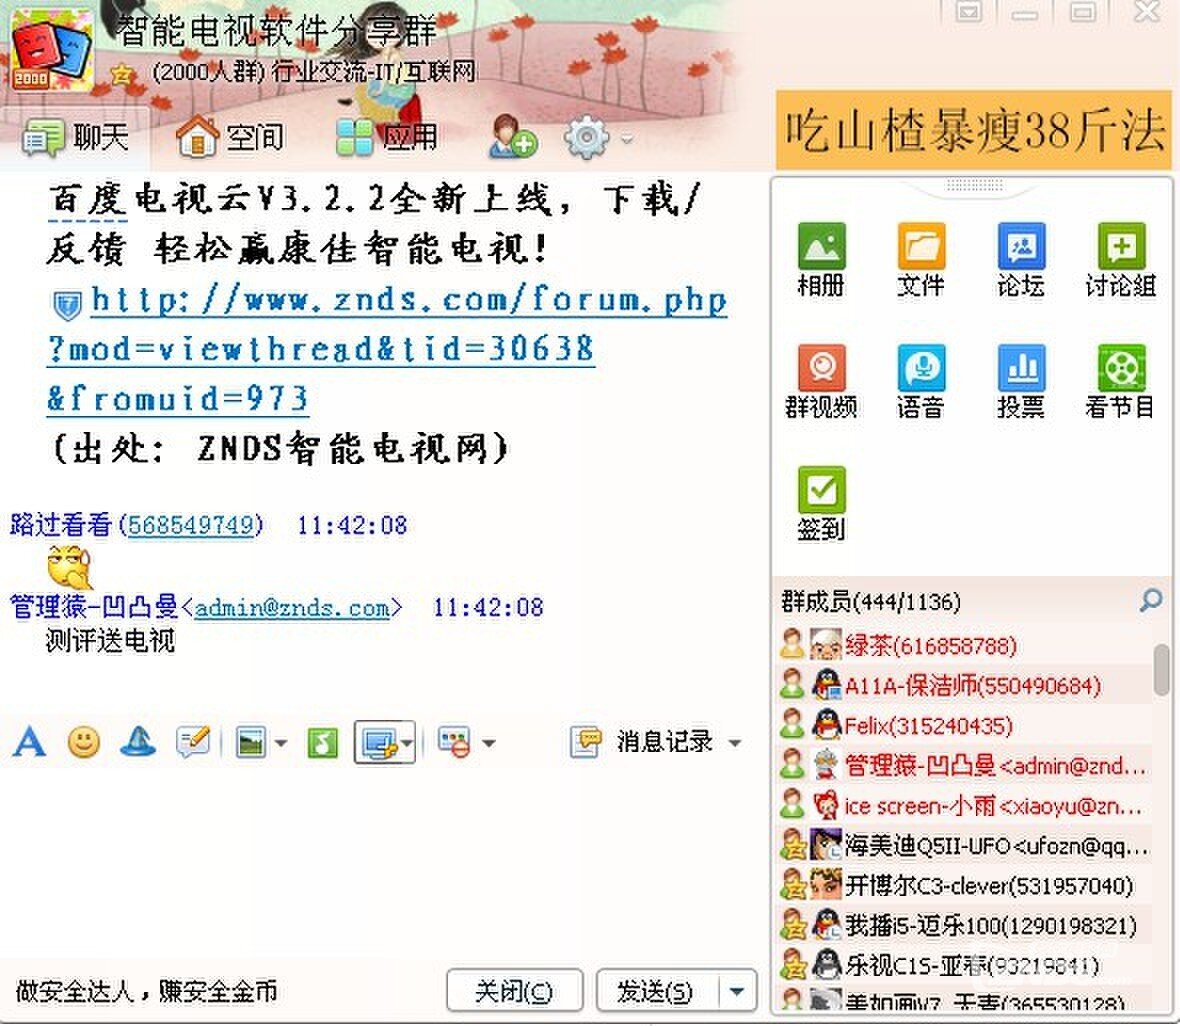Click sender number 568549749 link
Image resolution: width=1180 pixels, height=1026 pixels.
(x=192, y=524)
